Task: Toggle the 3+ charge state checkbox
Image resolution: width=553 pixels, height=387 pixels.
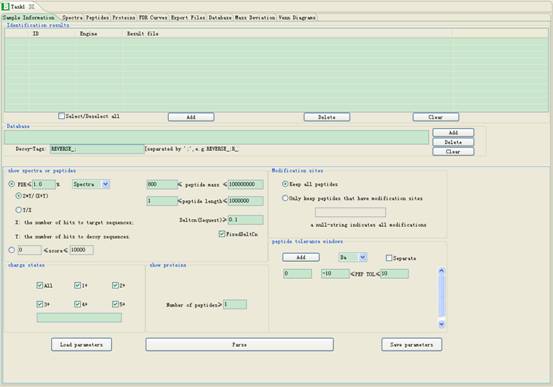Action: (40, 304)
